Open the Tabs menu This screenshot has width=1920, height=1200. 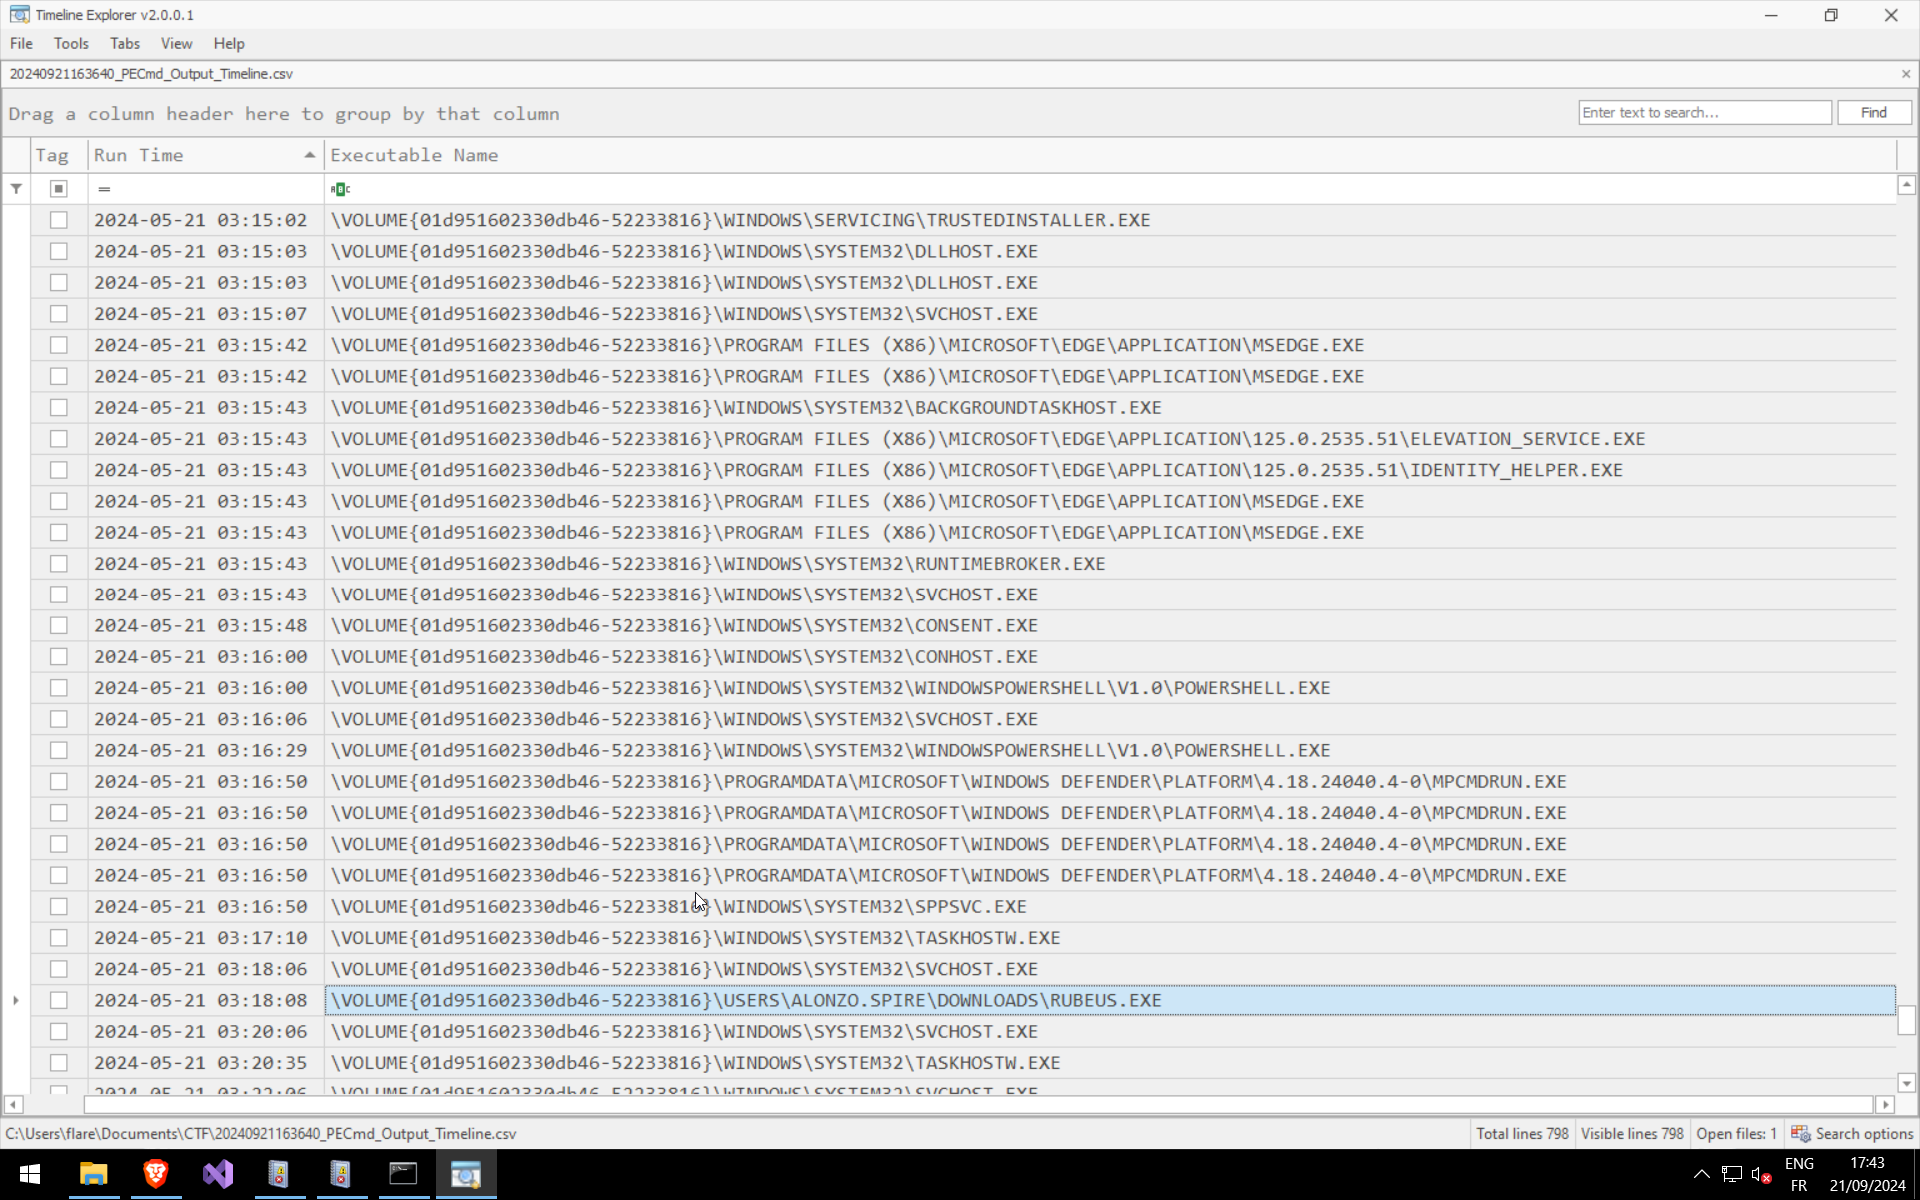click(x=125, y=43)
